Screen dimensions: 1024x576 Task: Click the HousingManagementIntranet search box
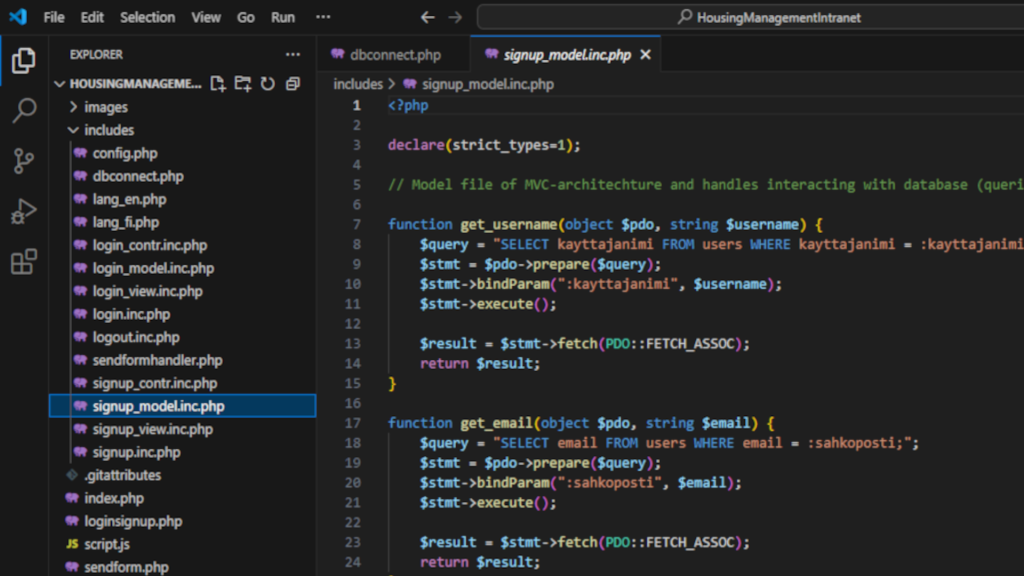[751, 18]
